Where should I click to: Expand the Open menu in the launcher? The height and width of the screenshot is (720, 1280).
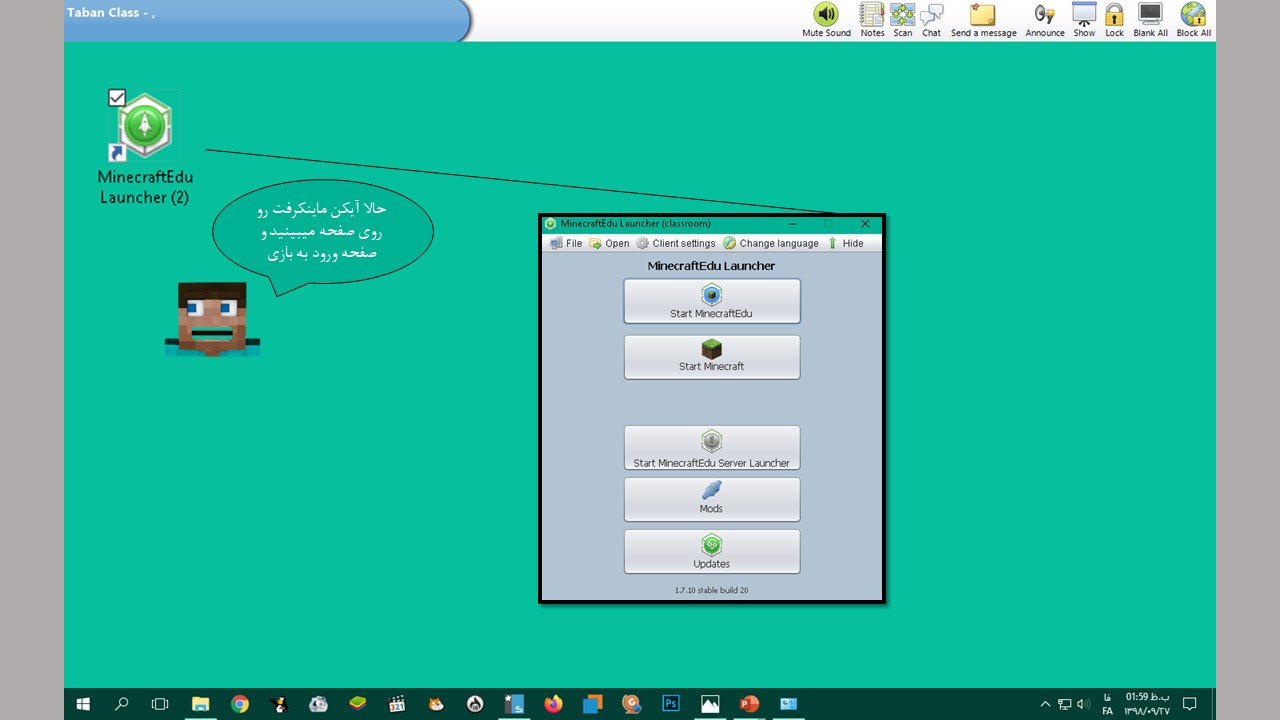(x=609, y=243)
